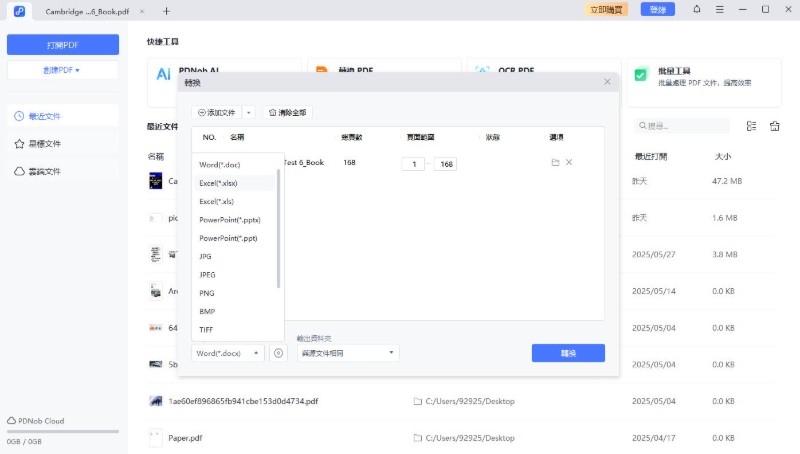Screen dimensions: 800x454
Task: Open a new tab with plus icon
Action: point(166,11)
